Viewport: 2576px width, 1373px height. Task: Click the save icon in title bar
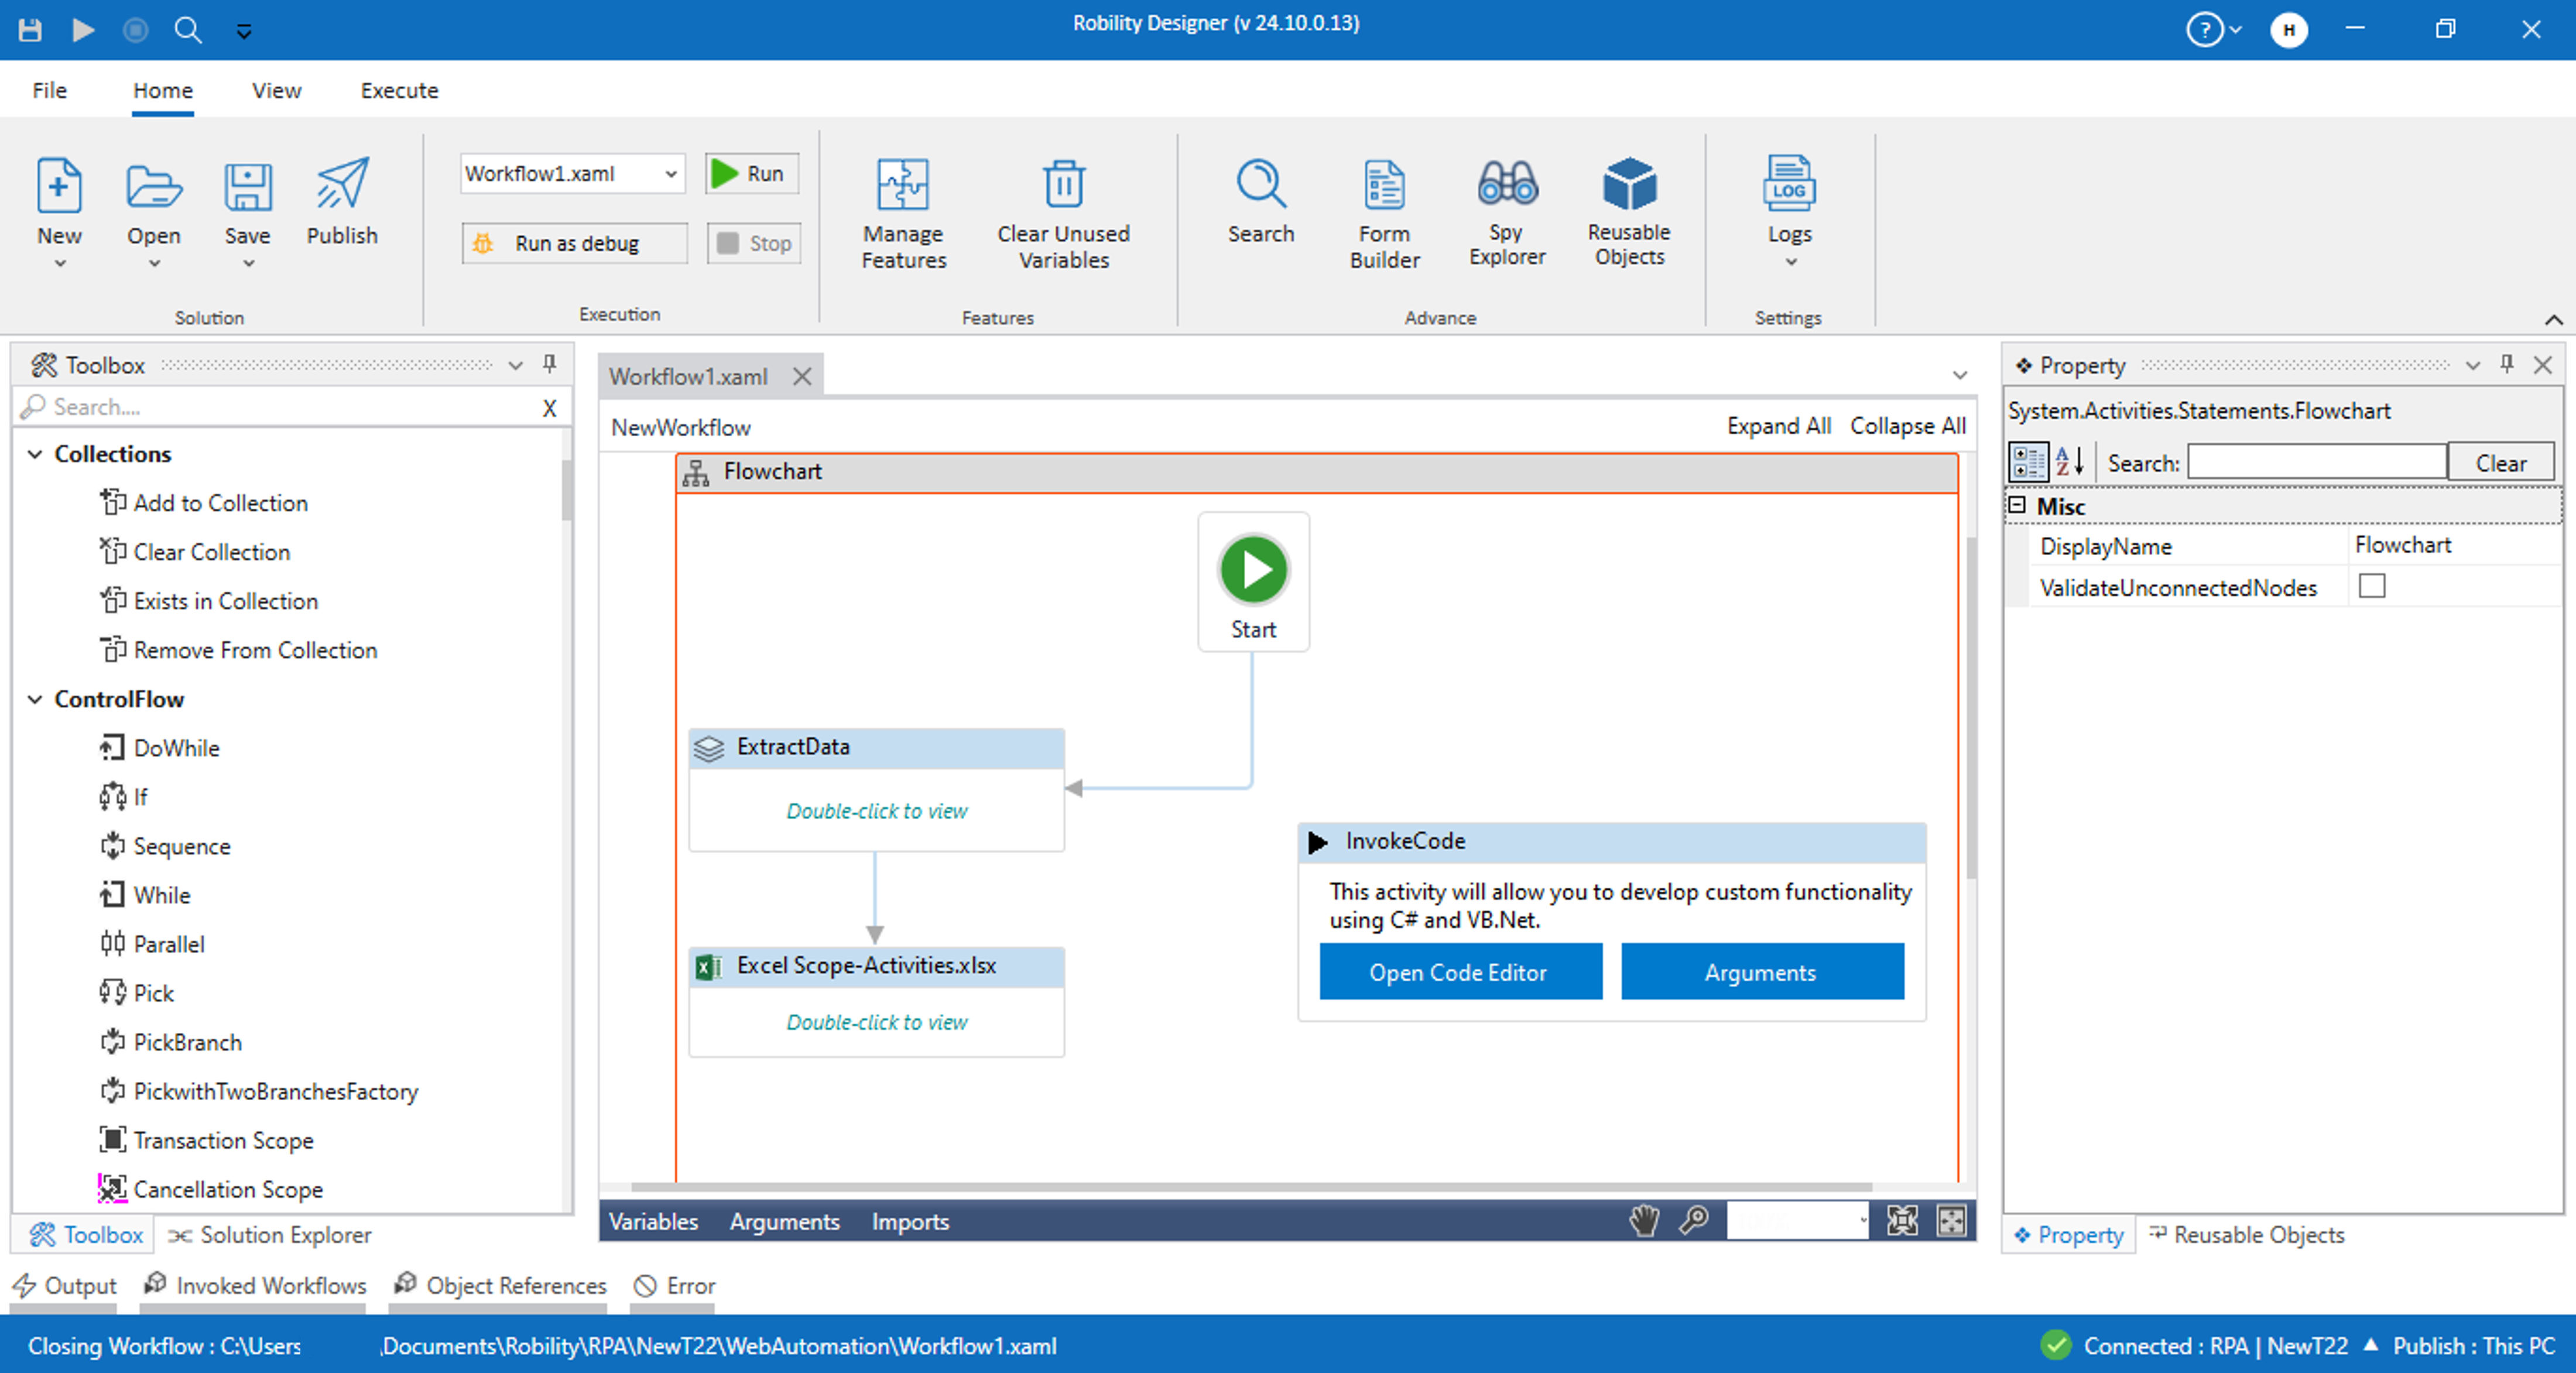coord(30,29)
